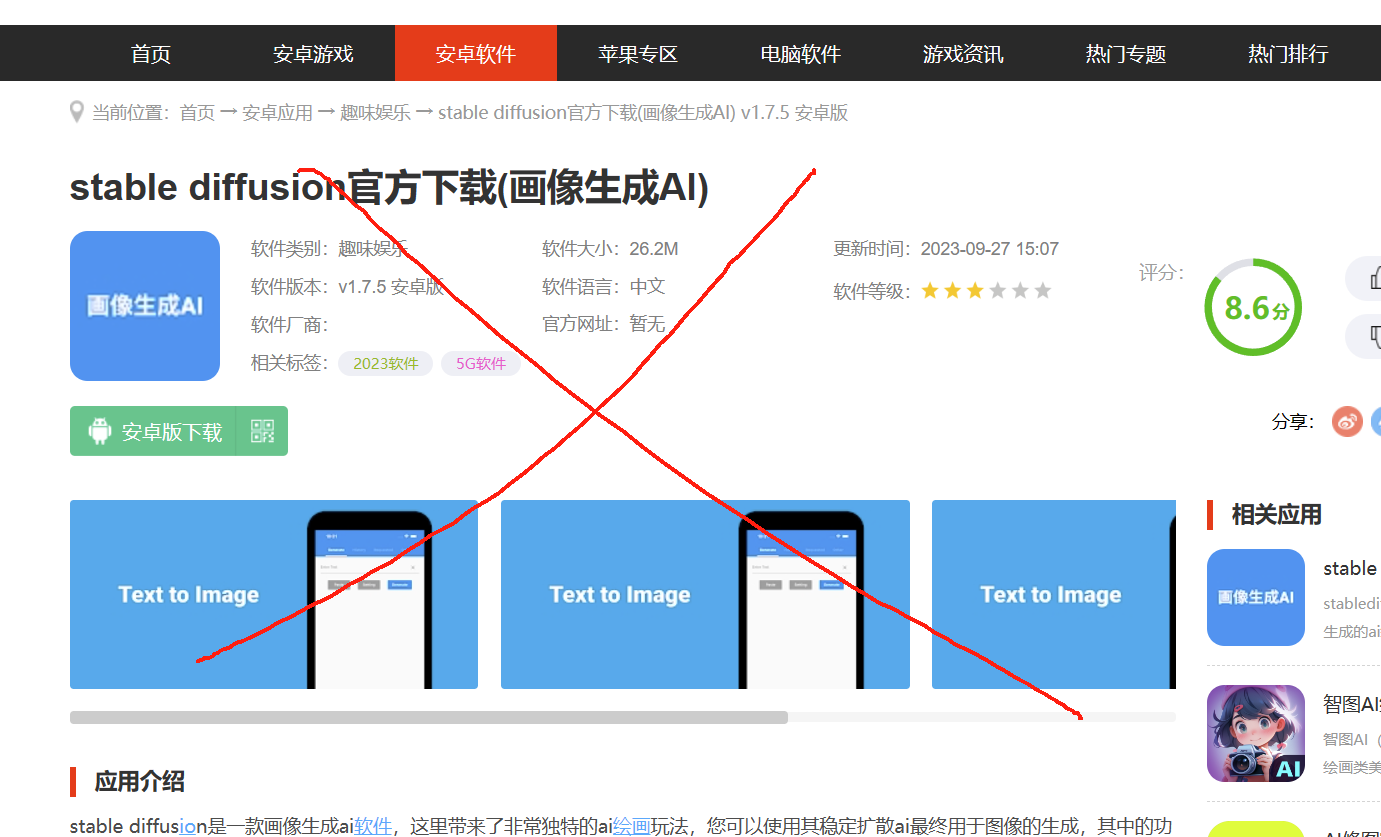Image resolution: width=1381 pixels, height=837 pixels.
Task: Open the related 画像生成AI app icon
Action: click(x=1256, y=597)
